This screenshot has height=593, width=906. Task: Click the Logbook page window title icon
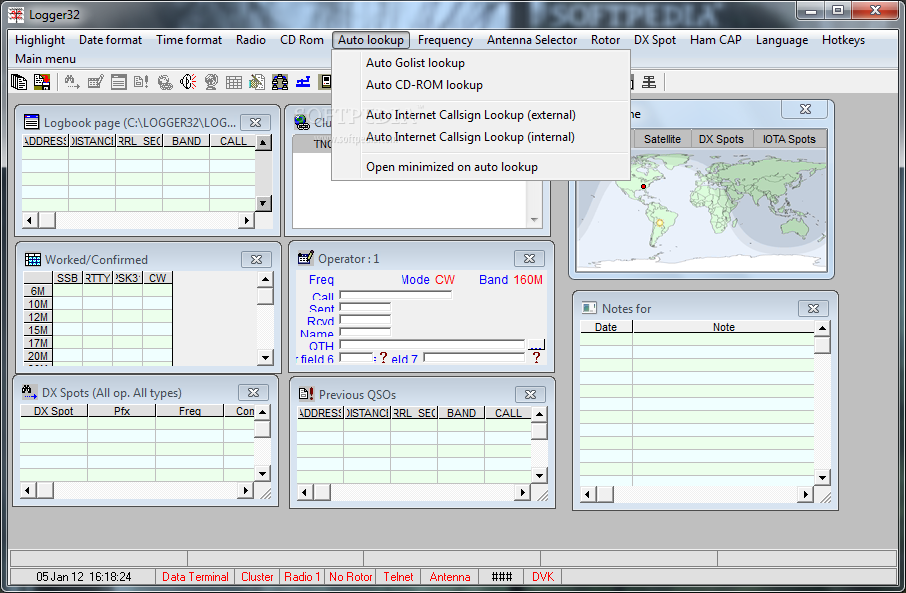pos(31,122)
